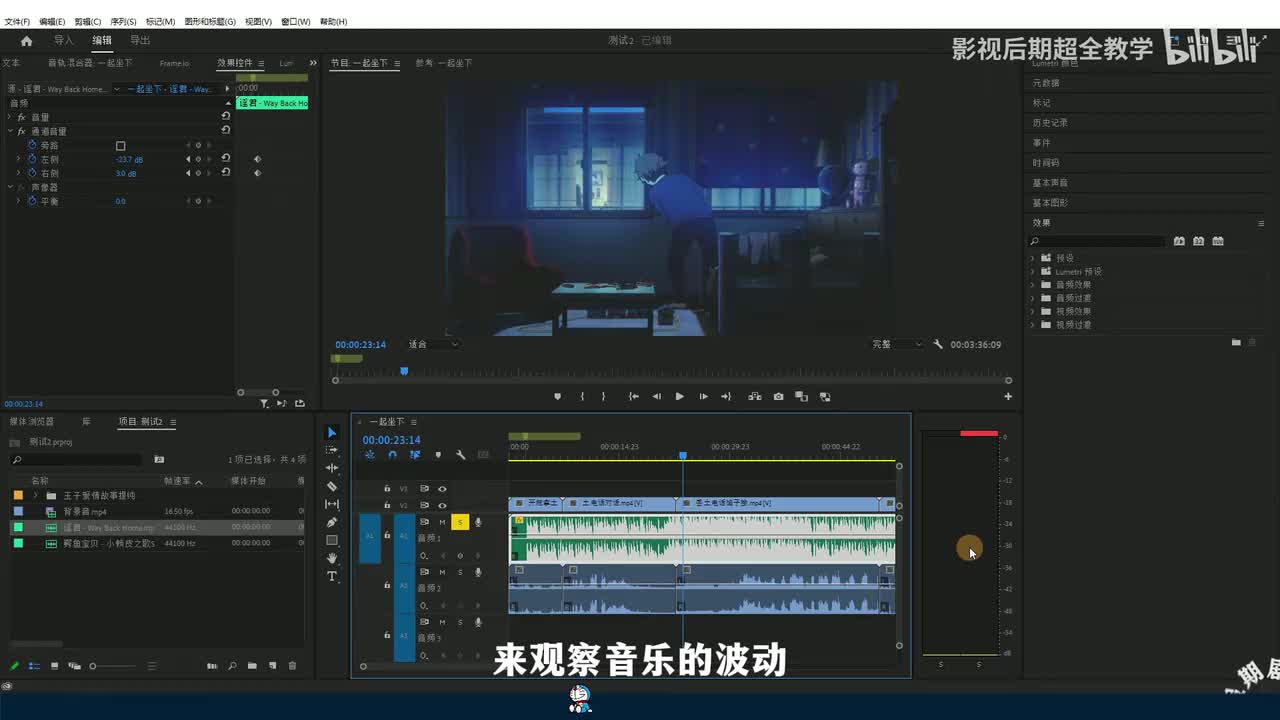This screenshot has height=720, width=1280.
Task: Select the Selection tool arrow
Action: click(x=332, y=432)
